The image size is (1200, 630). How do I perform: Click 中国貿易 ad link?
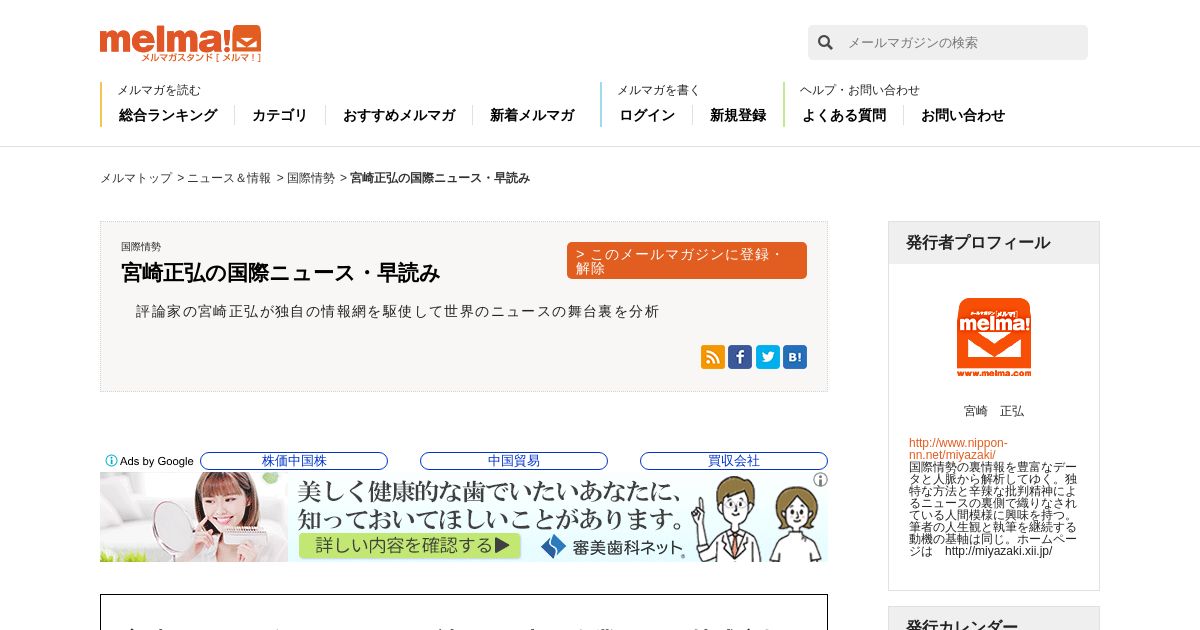point(514,461)
